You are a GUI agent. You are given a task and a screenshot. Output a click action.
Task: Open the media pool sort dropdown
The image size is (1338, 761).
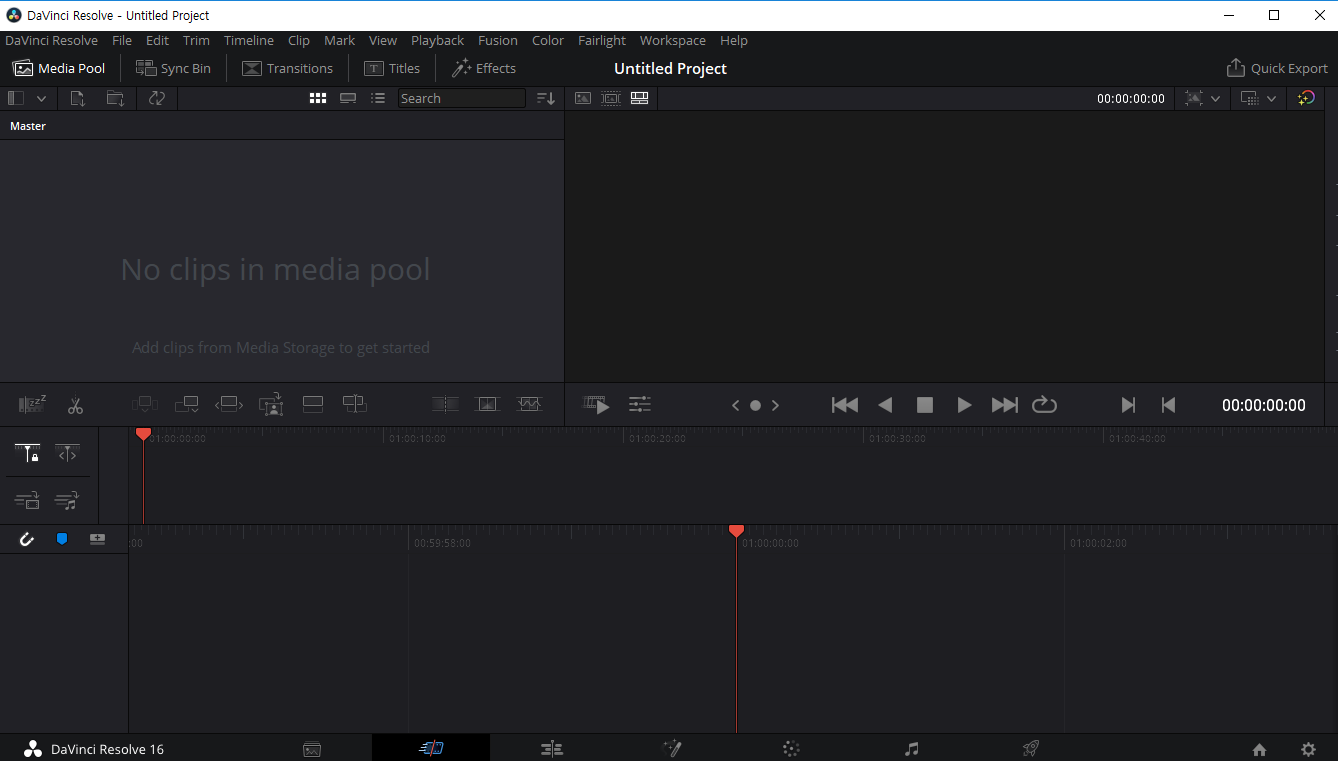point(546,98)
